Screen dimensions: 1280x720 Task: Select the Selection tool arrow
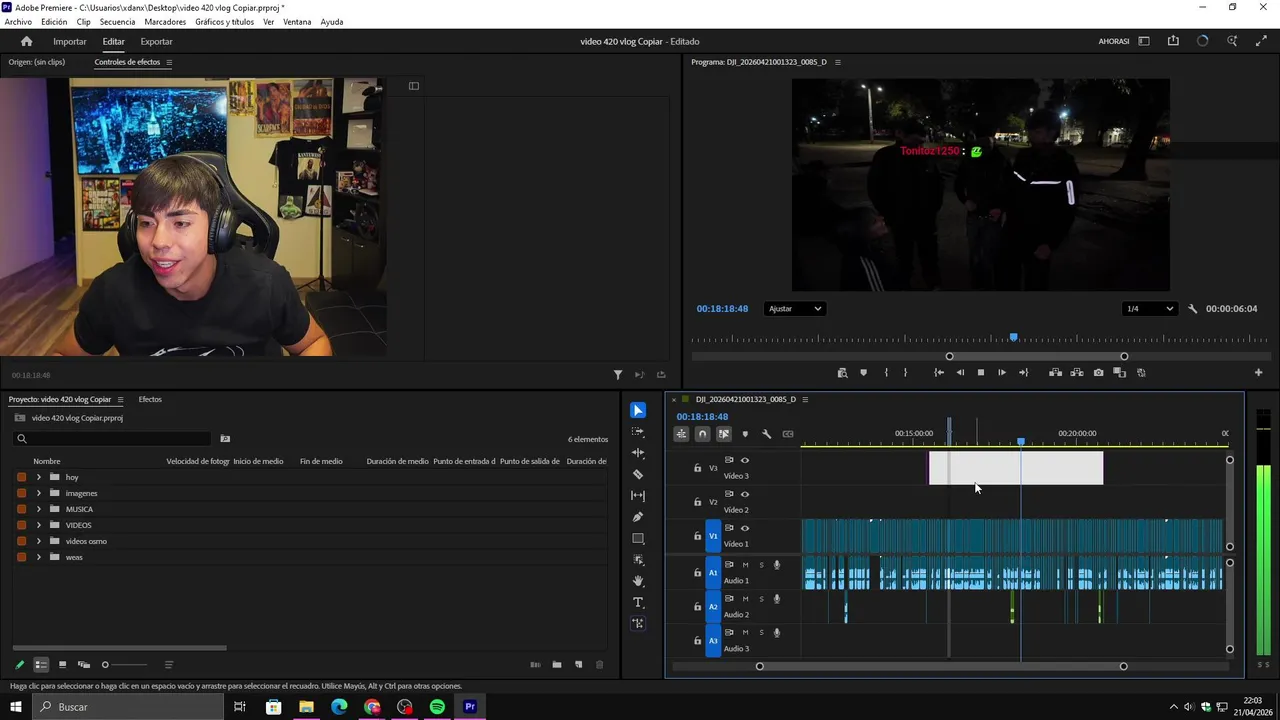[638, 410]
